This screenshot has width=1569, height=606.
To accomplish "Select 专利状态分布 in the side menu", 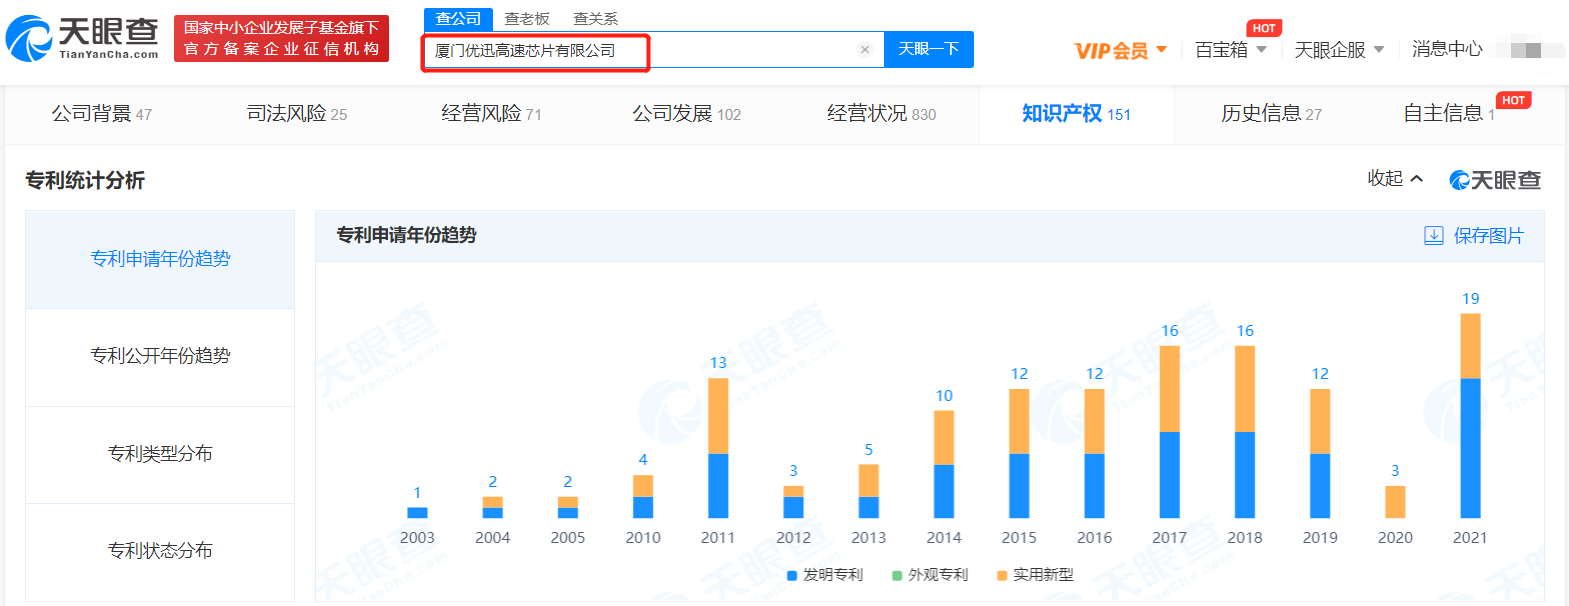I will coord(160,551).
